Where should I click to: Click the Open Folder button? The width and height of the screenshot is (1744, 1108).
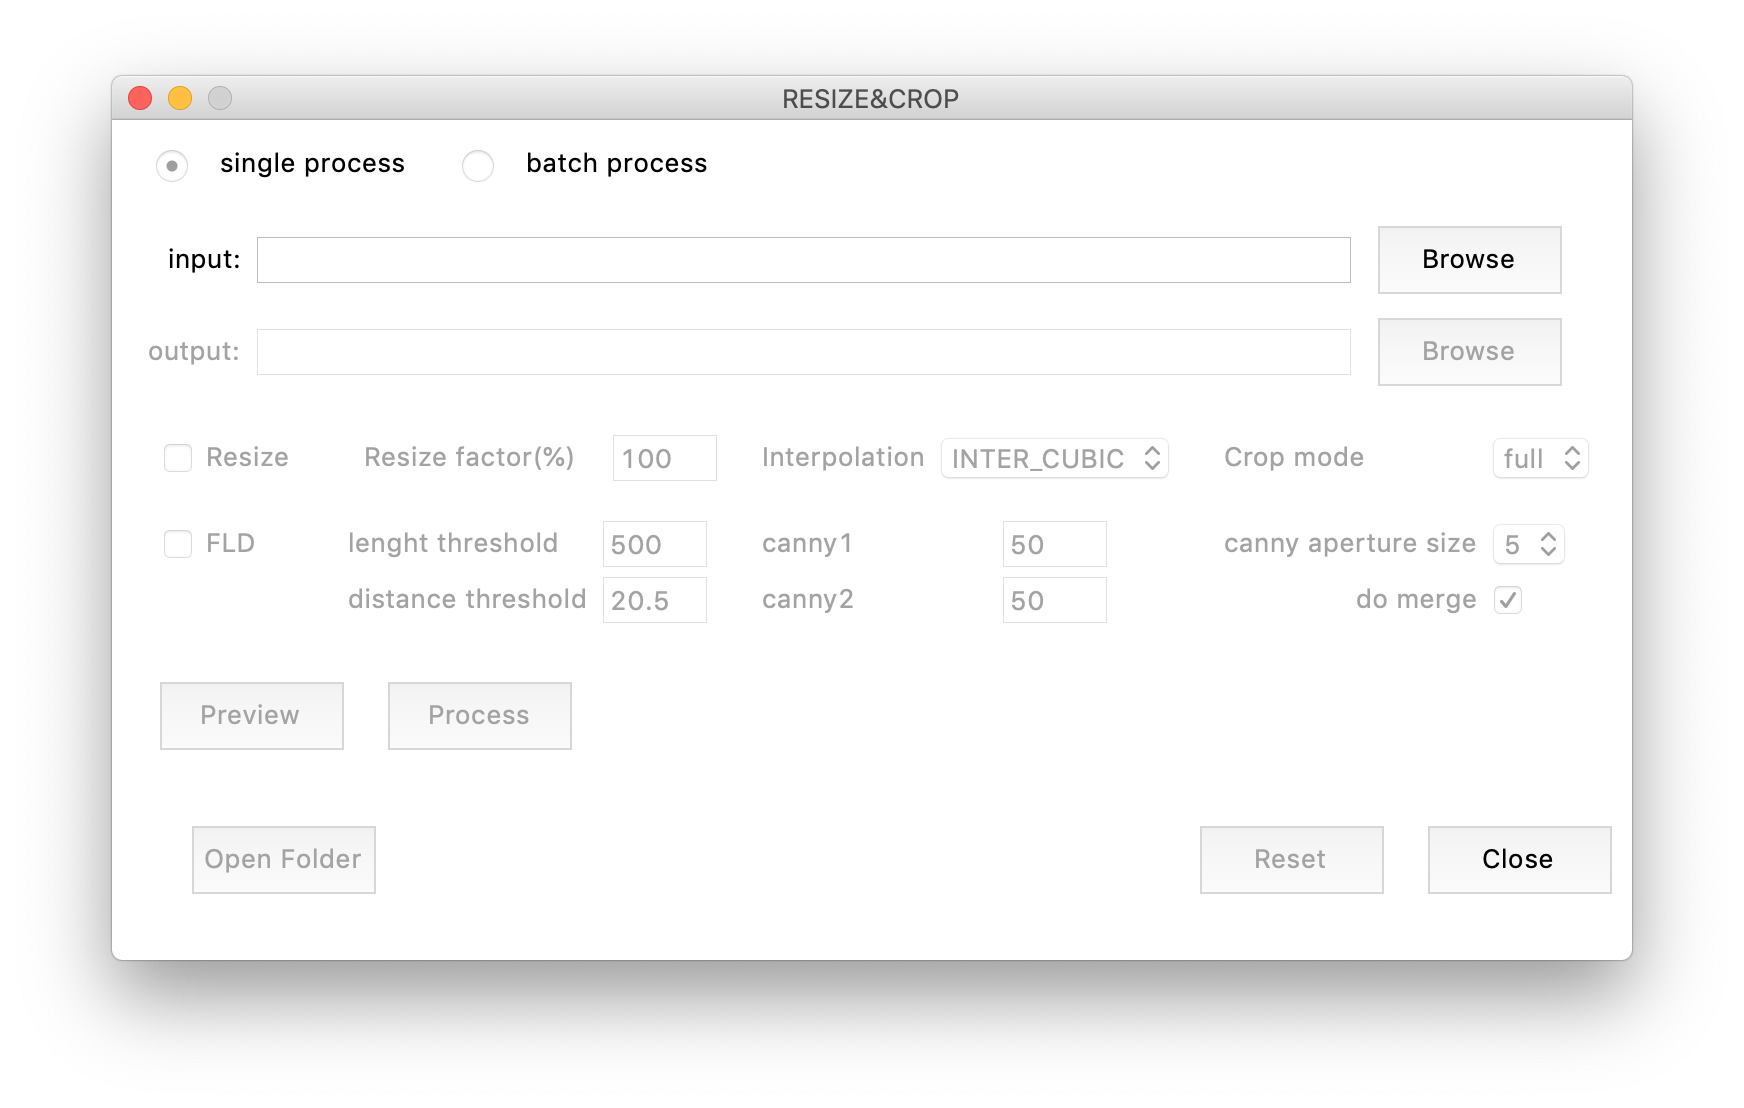pyautogui.click(x=283, y=860)
